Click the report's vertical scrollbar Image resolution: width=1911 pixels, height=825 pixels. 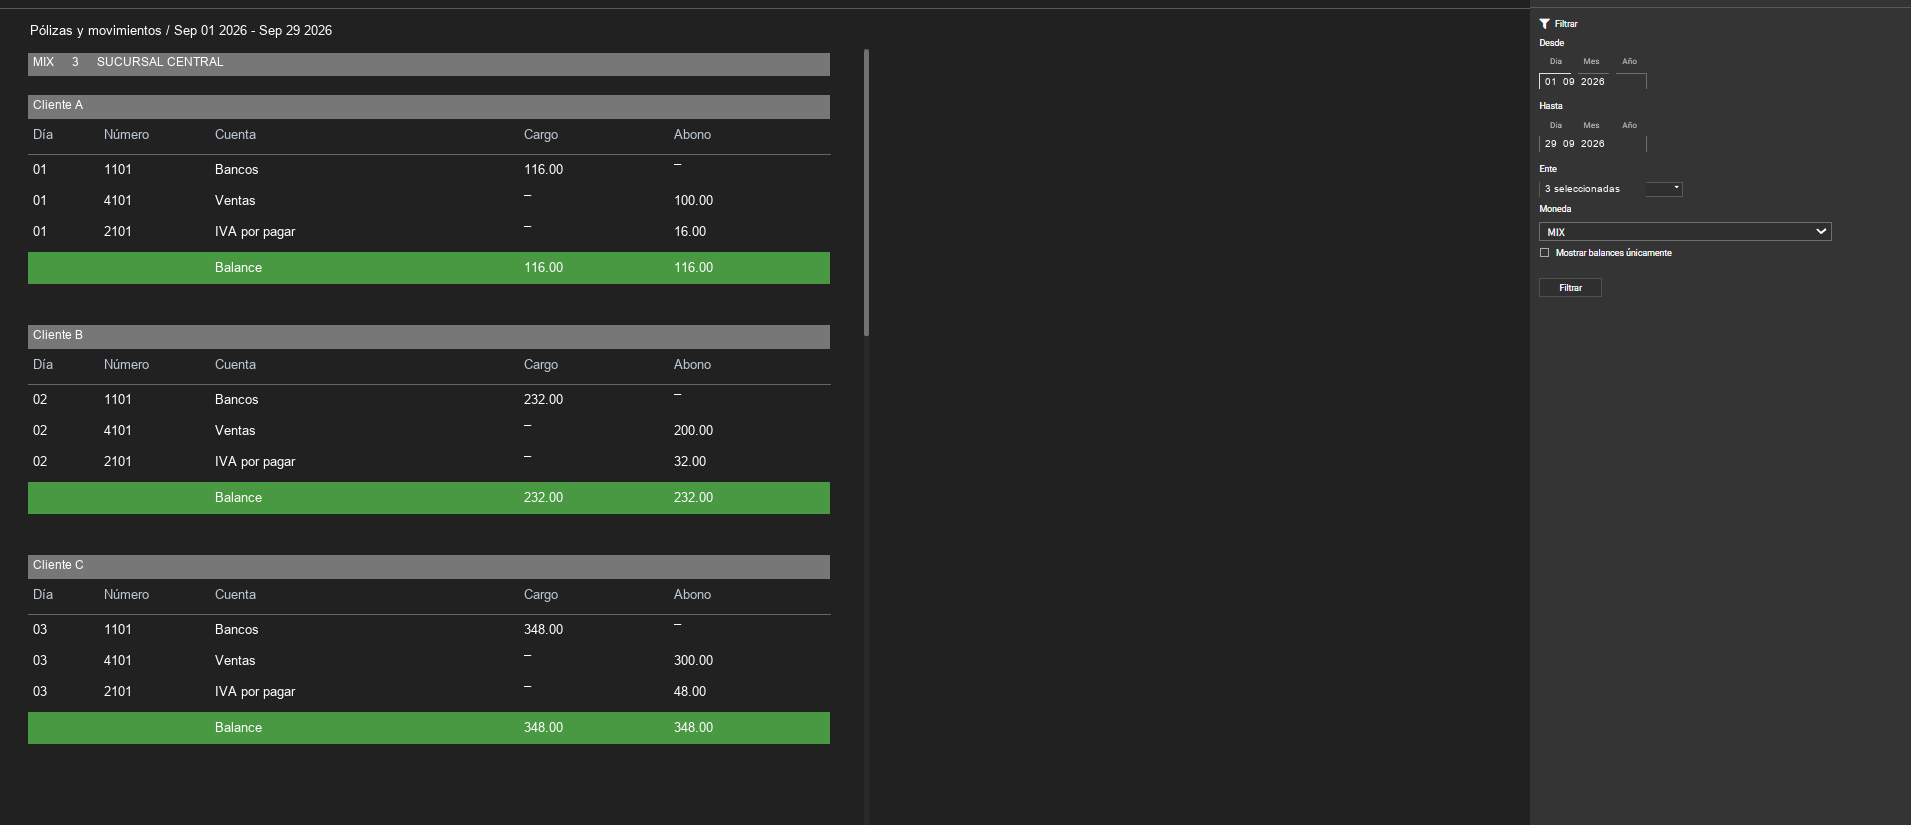pos(866,192)
